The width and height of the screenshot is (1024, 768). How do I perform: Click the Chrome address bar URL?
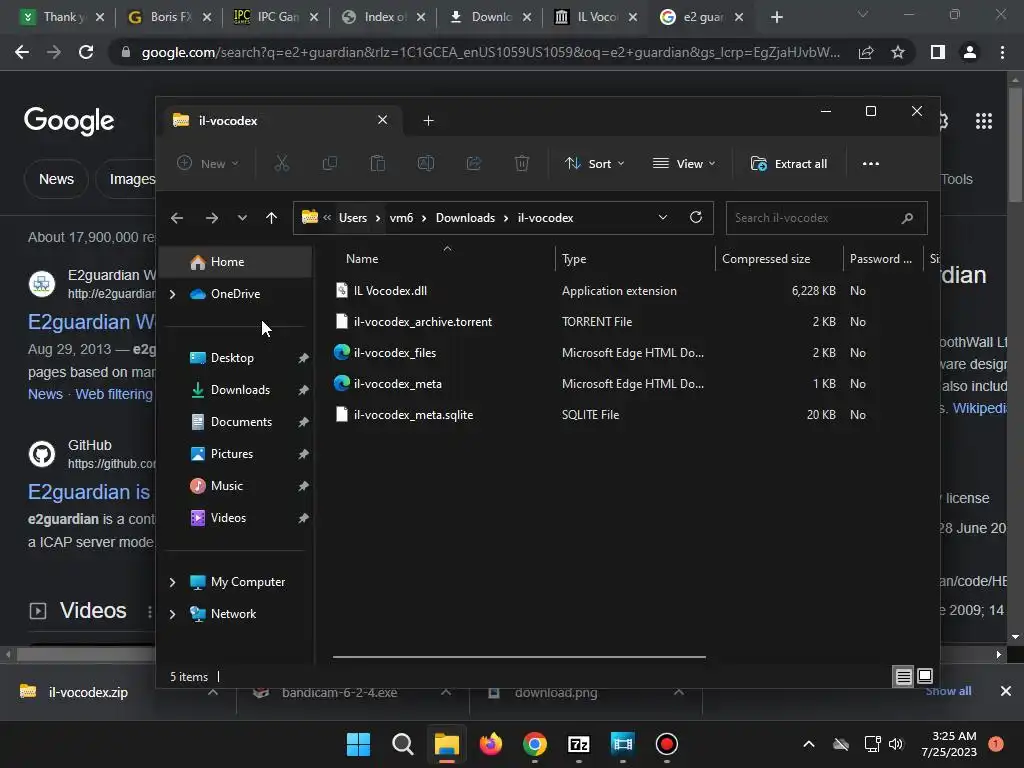490,52
